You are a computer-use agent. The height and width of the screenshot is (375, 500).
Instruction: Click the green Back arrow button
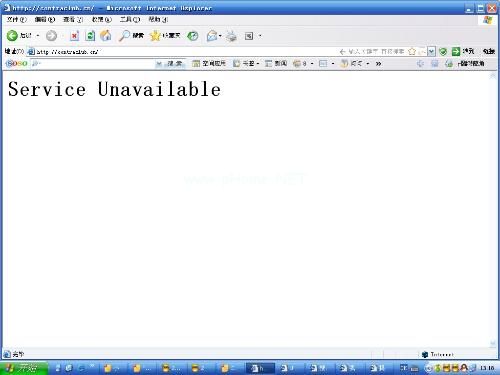pos(12,35)
